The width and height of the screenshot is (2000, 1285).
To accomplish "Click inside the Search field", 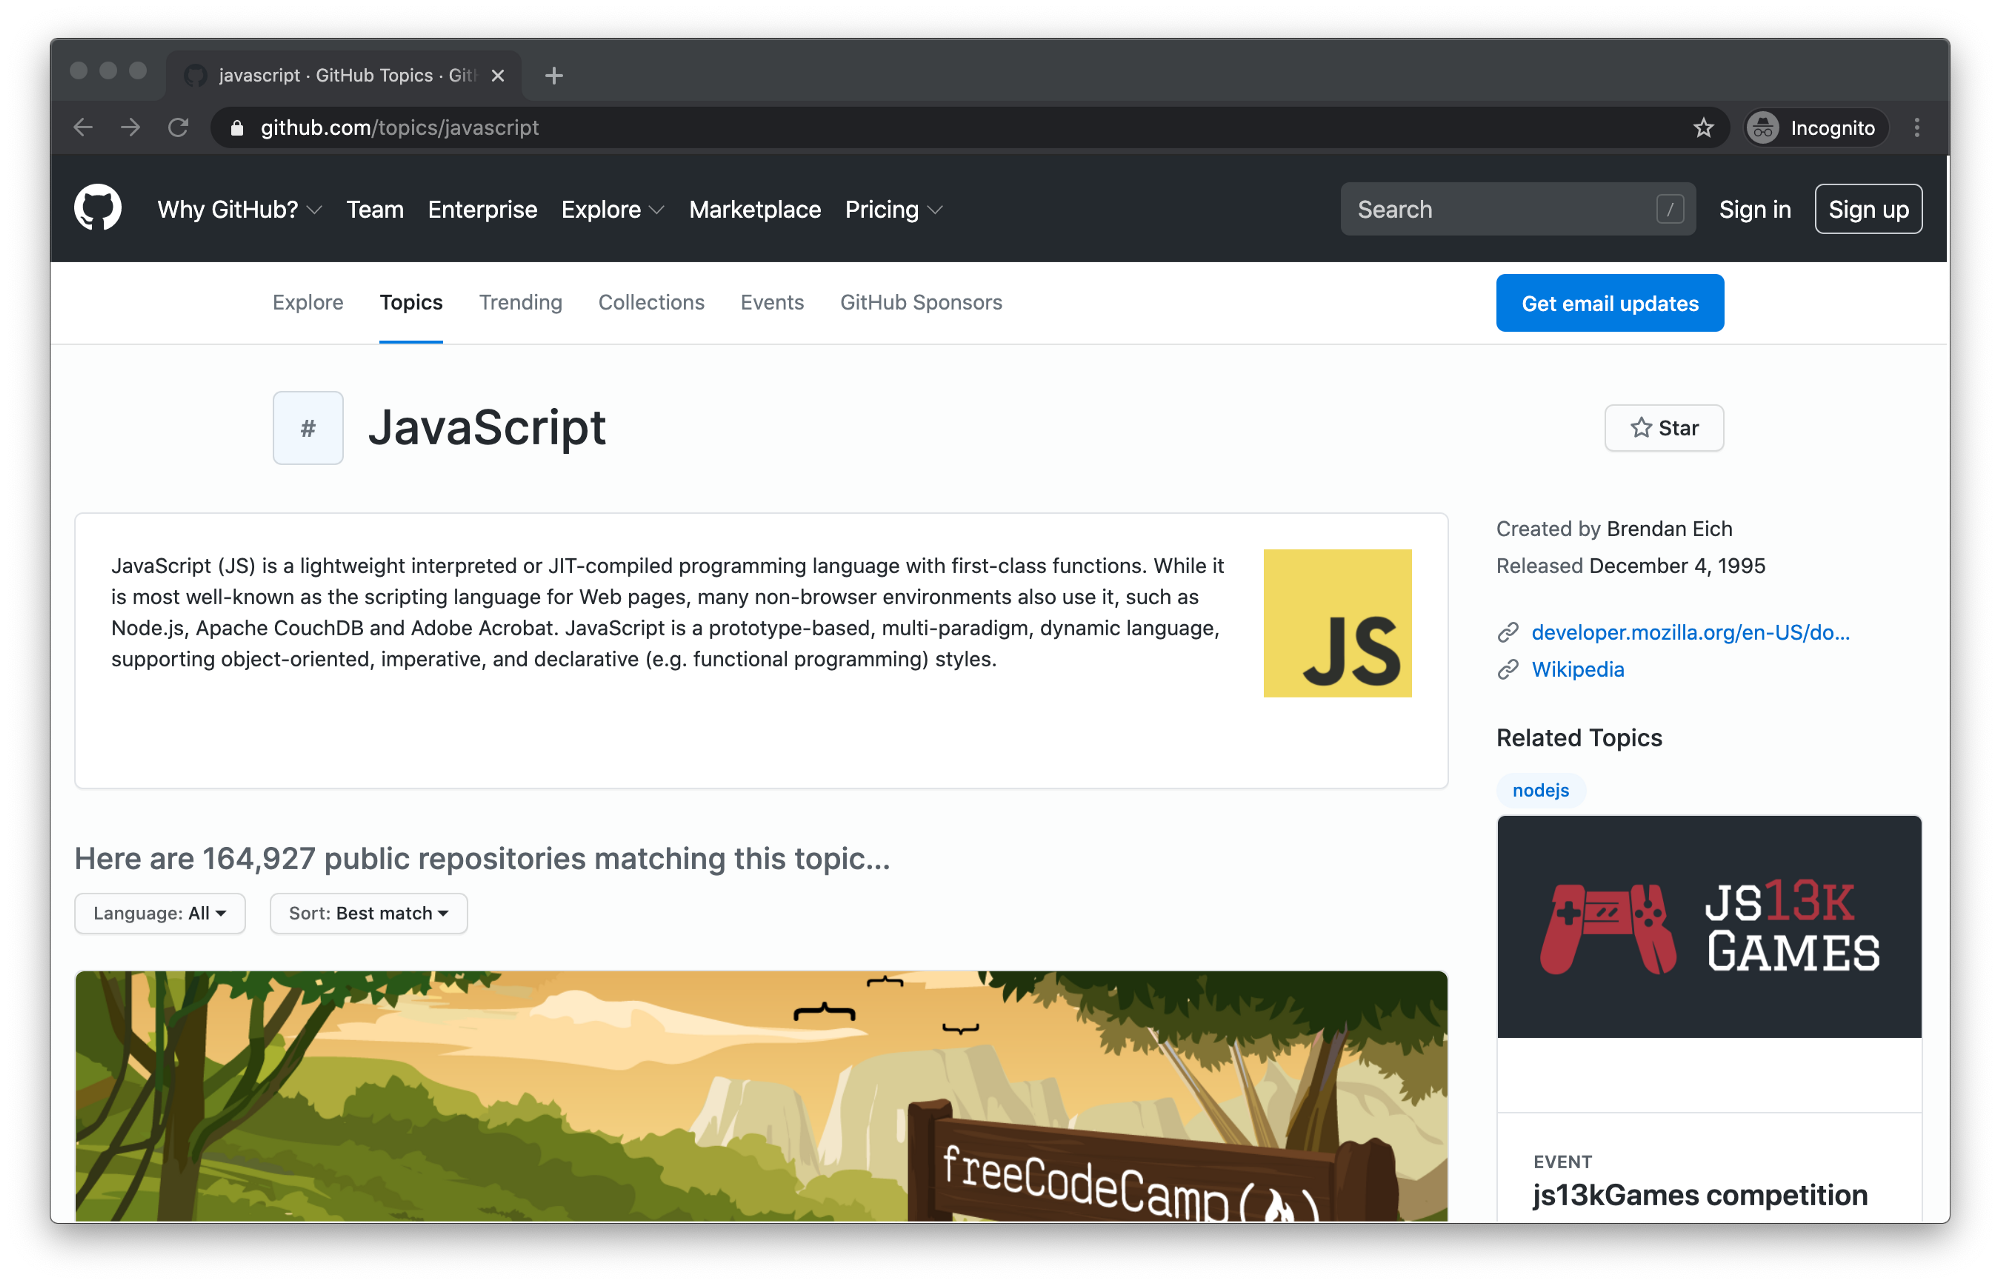I will click(x=1500, y=209).
